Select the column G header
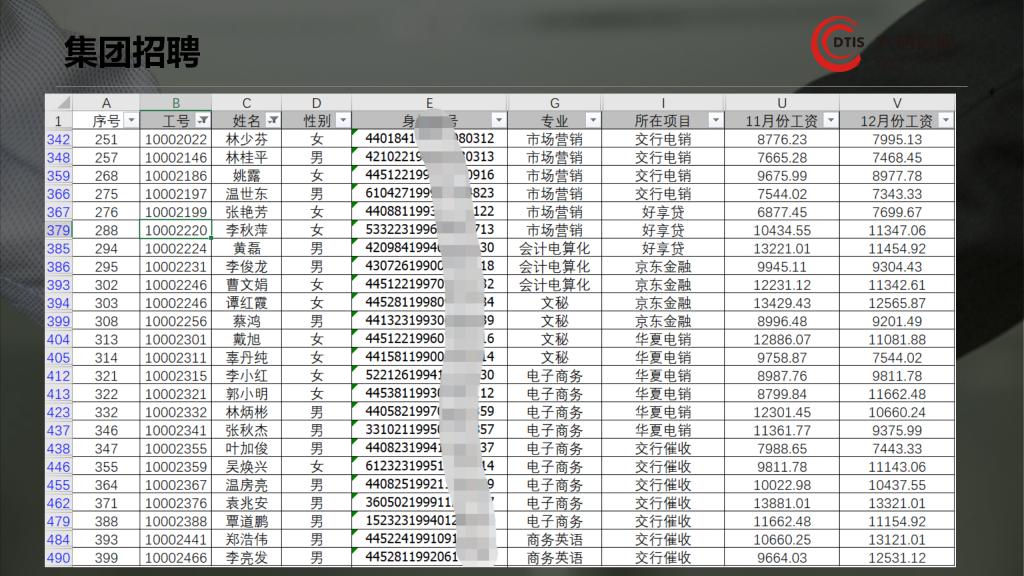 (554, 103)
